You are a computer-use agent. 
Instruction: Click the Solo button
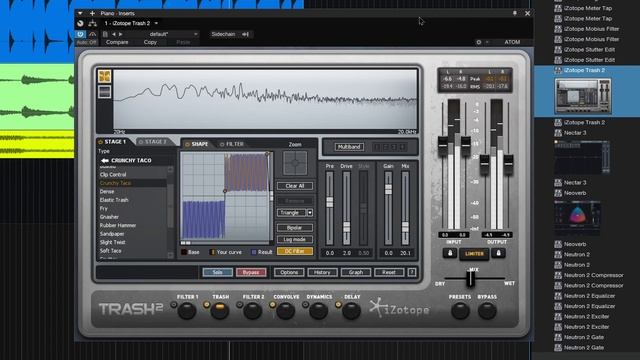tap(218, 272)
